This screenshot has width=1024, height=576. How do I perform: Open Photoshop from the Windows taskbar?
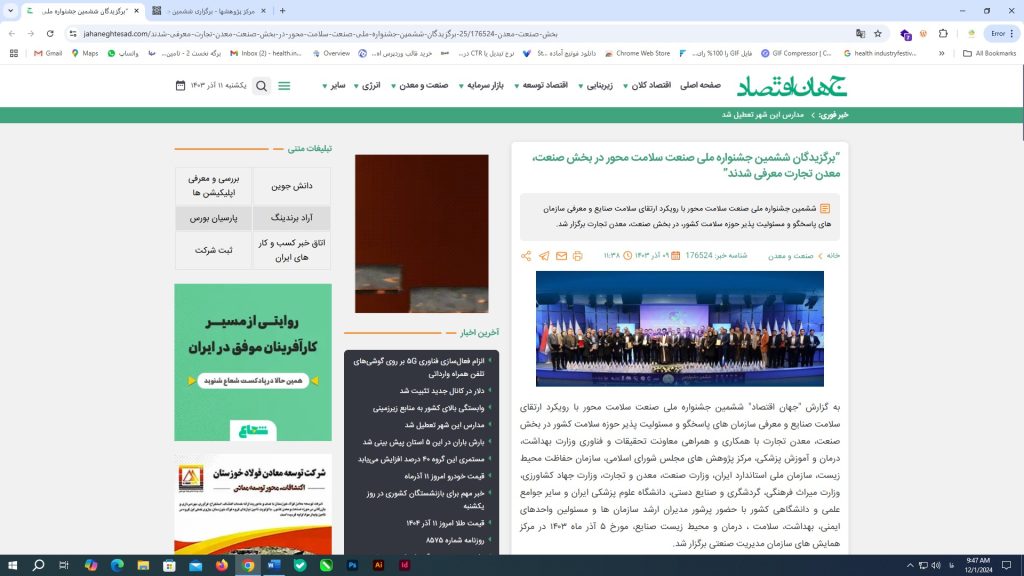coord(353,565)
